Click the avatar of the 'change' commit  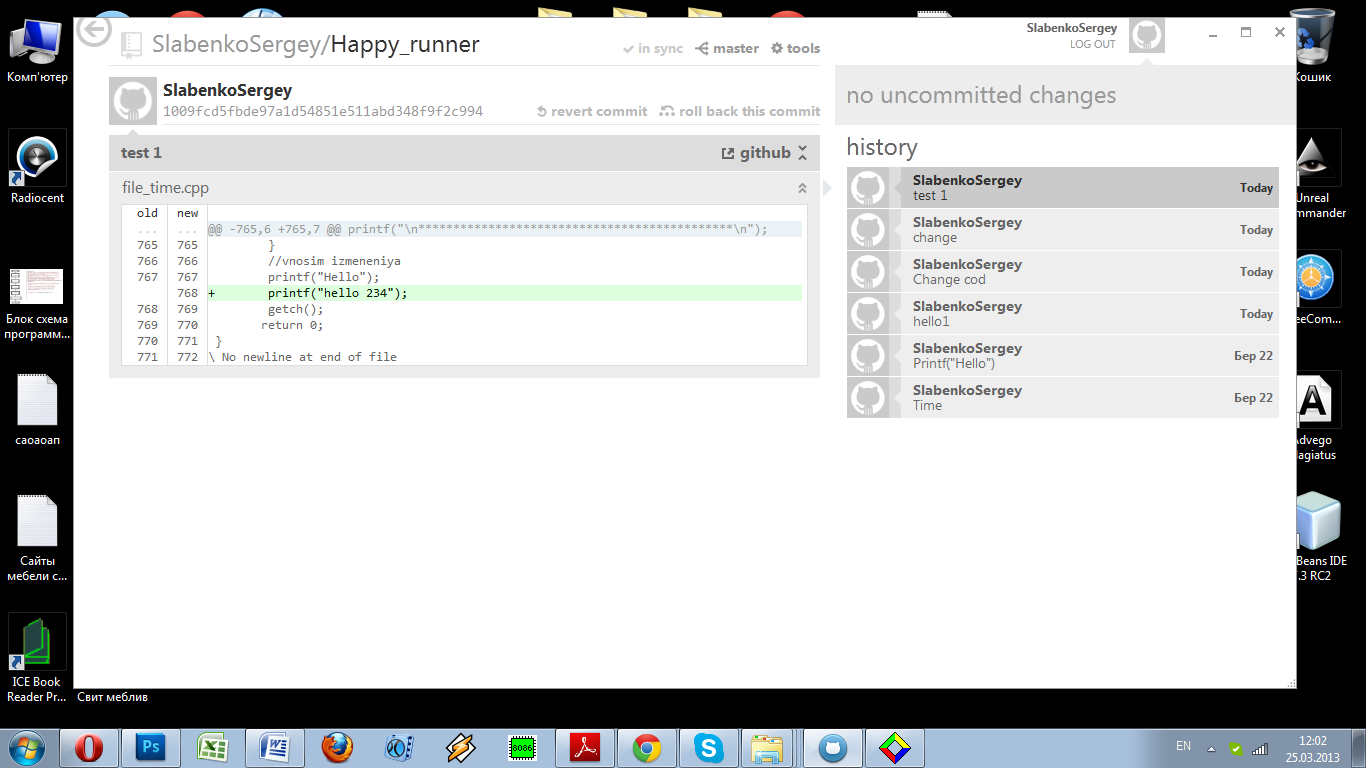point(867,230)
